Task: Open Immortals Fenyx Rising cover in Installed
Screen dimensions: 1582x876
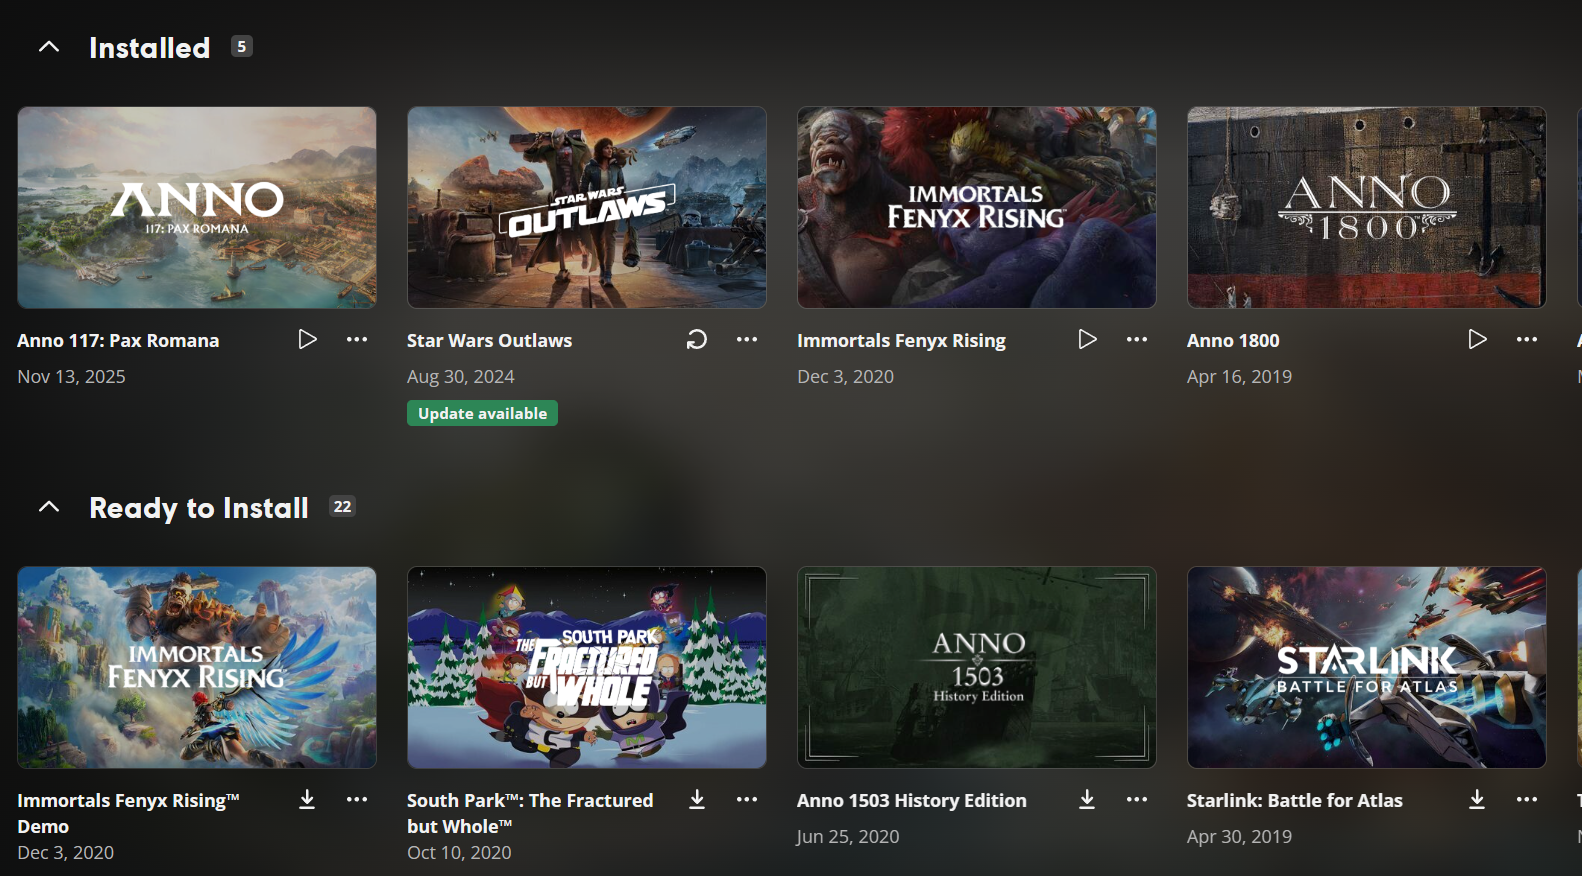Action: 977,208
